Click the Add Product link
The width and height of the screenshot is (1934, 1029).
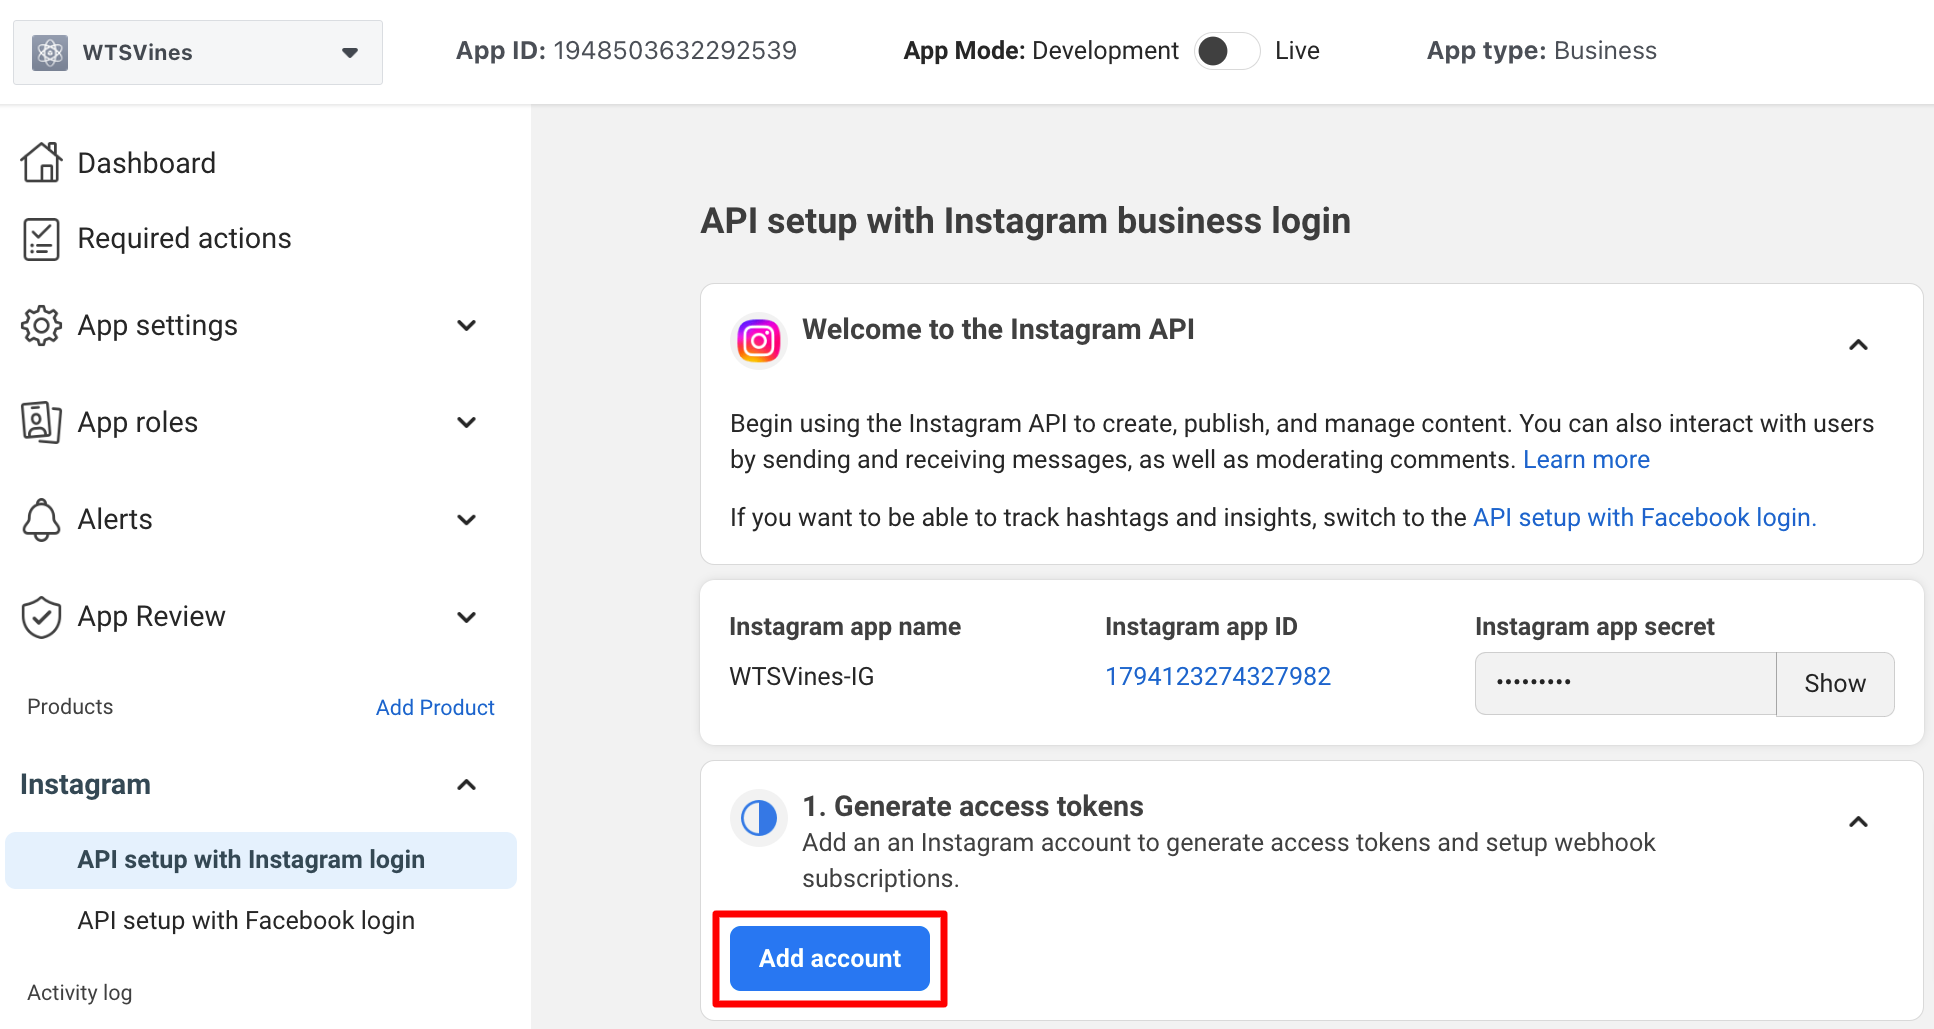[x=435, y=707]
